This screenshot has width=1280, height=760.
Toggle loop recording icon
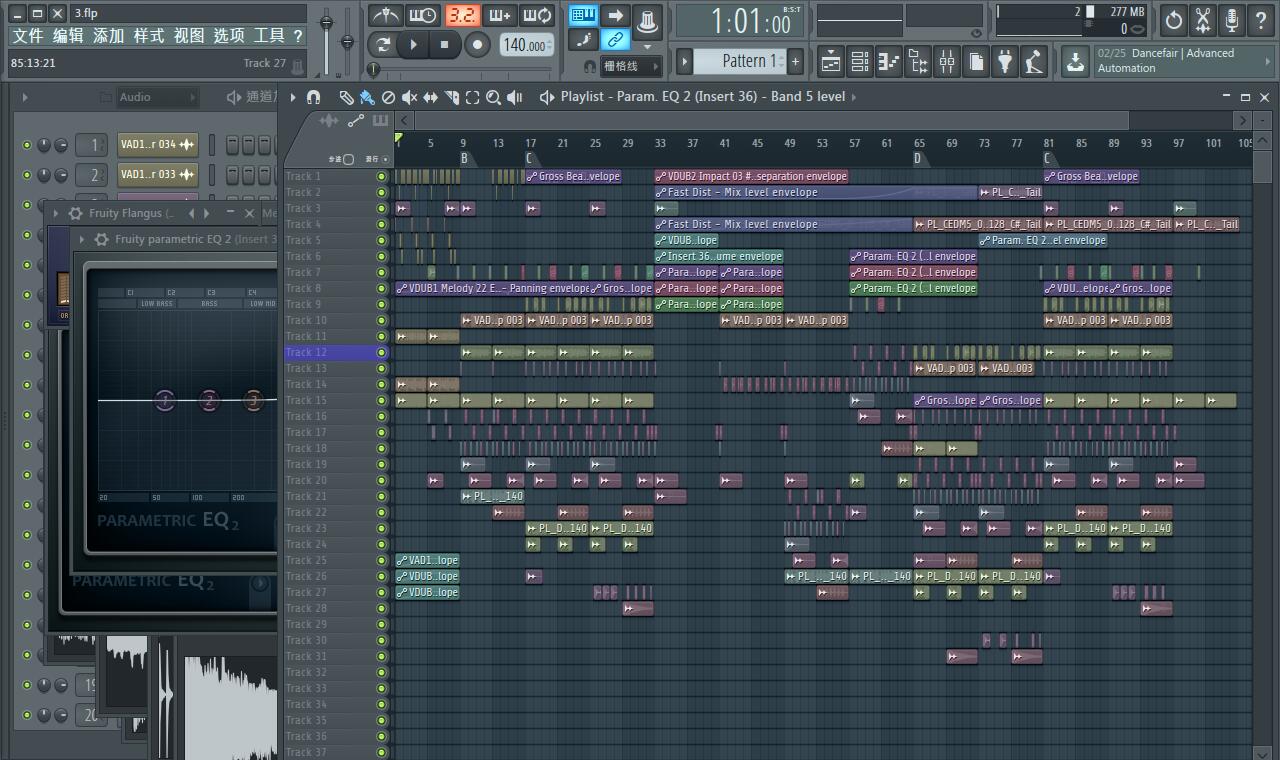538,15
